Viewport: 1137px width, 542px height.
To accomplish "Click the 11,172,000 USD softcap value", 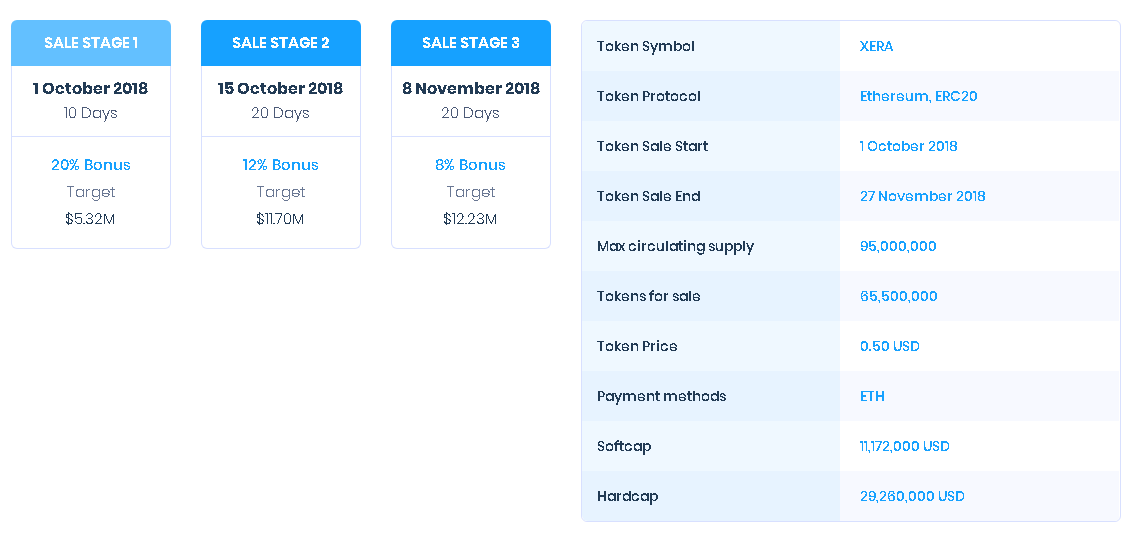I will pos(904,446).
